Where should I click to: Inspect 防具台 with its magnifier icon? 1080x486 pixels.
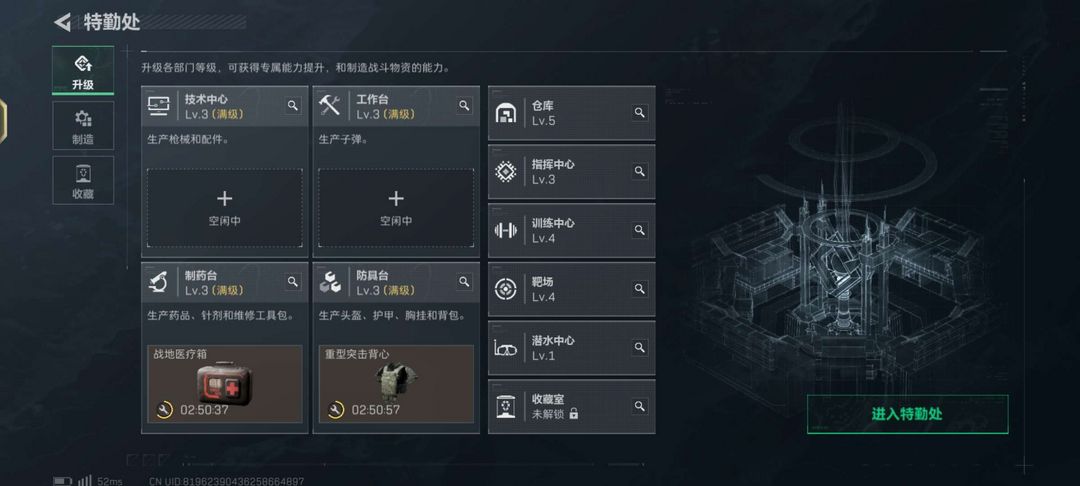[464, 282]
